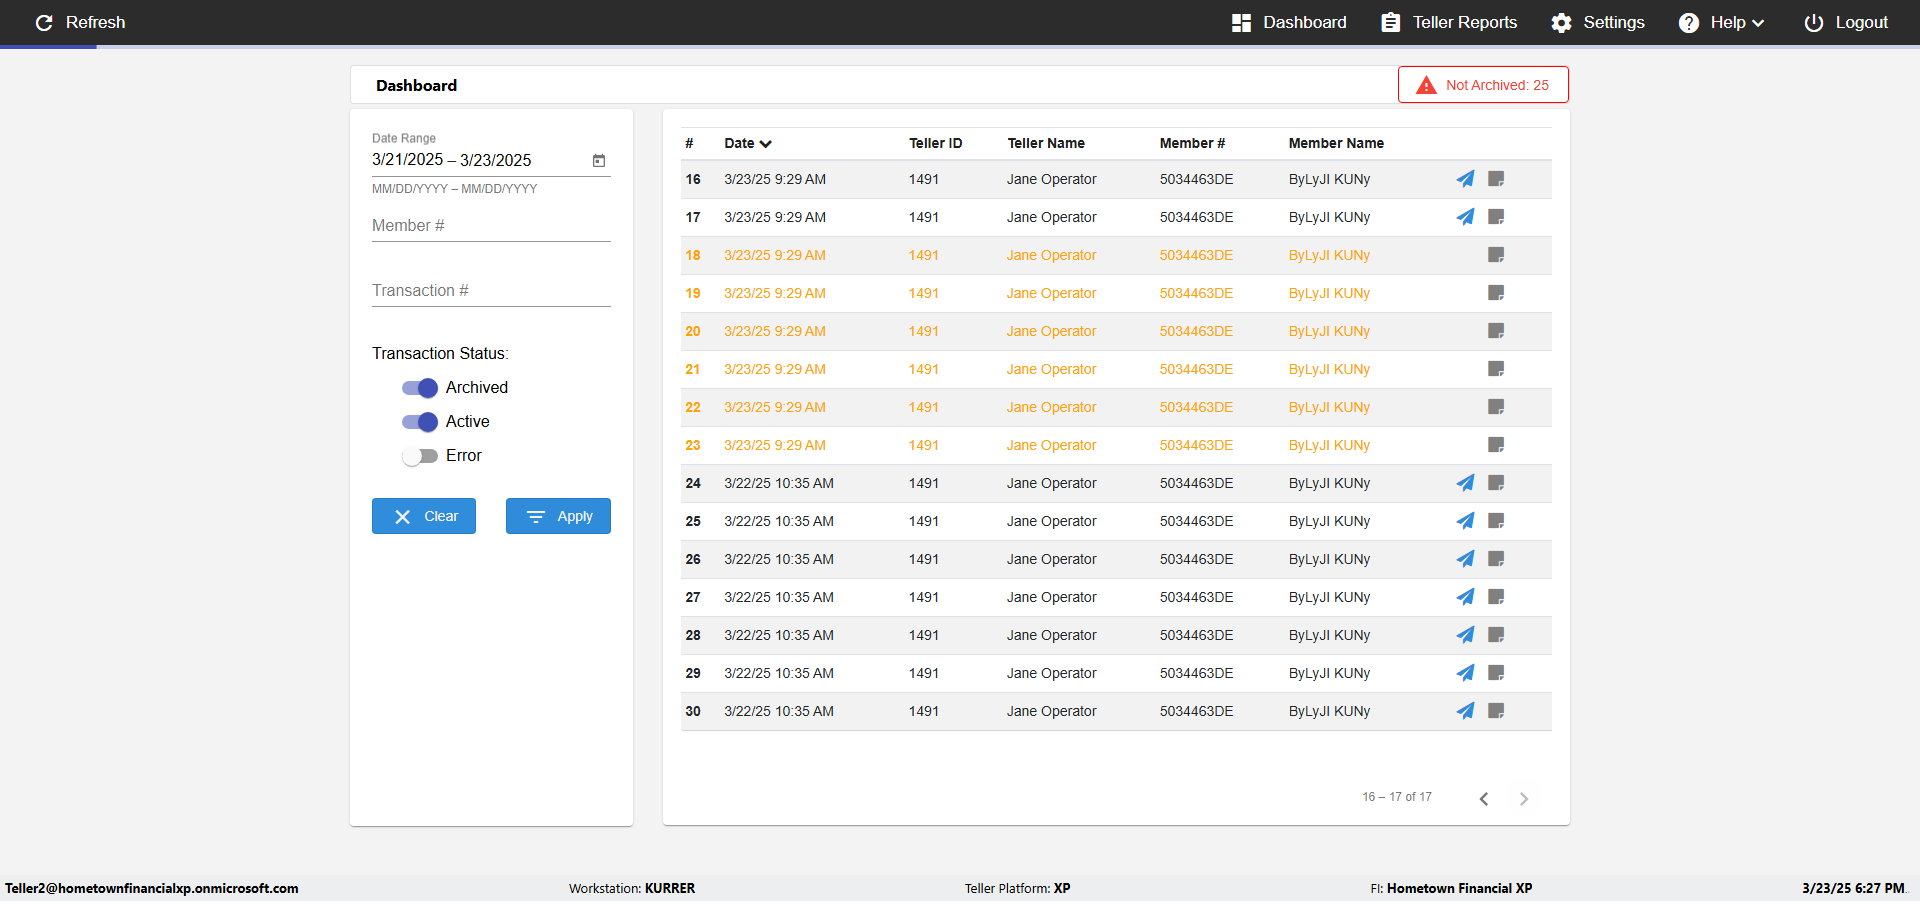This screenshot has height=901, width=1920.
Task: Click the send icon in row 27
Action: coord(1465,597)
